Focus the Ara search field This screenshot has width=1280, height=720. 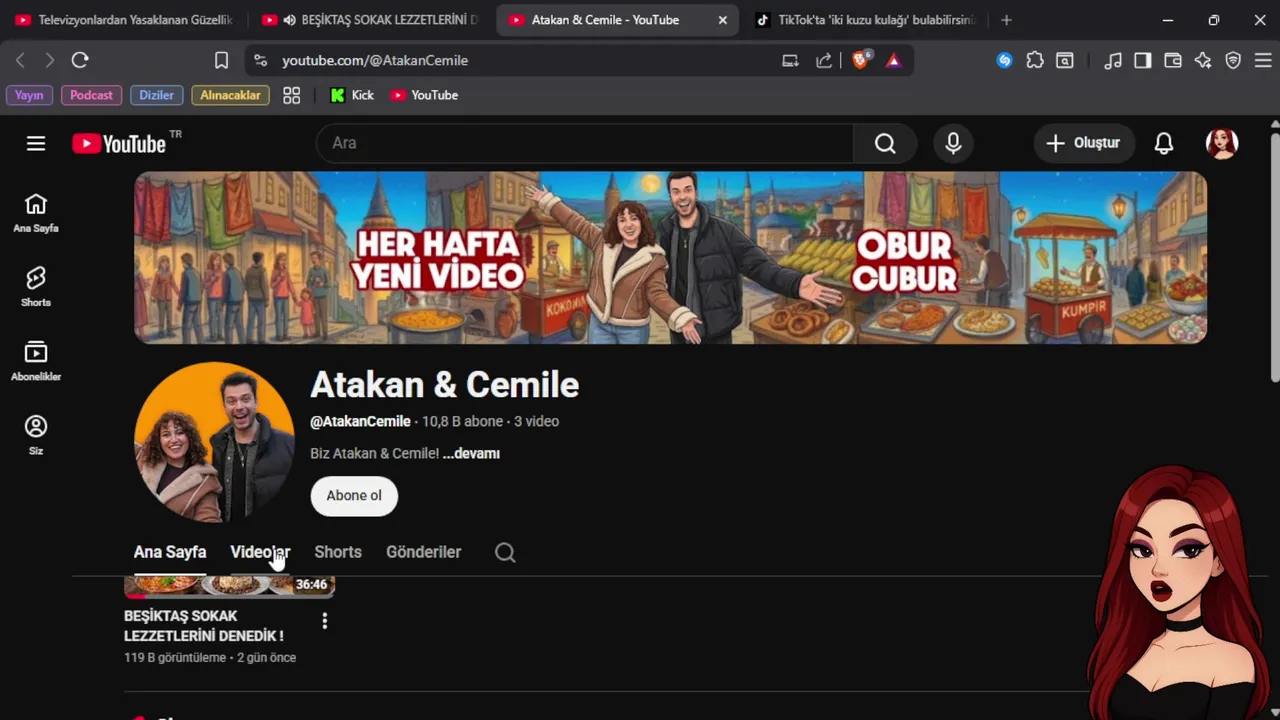pyautogui.click(x=585, y=143)
